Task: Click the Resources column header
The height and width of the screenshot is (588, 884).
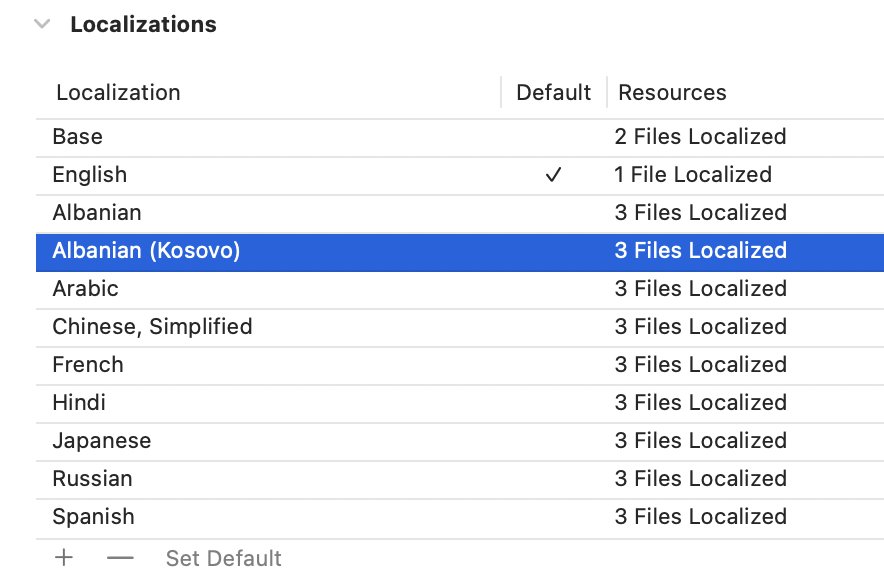Action: click(672, 93)
